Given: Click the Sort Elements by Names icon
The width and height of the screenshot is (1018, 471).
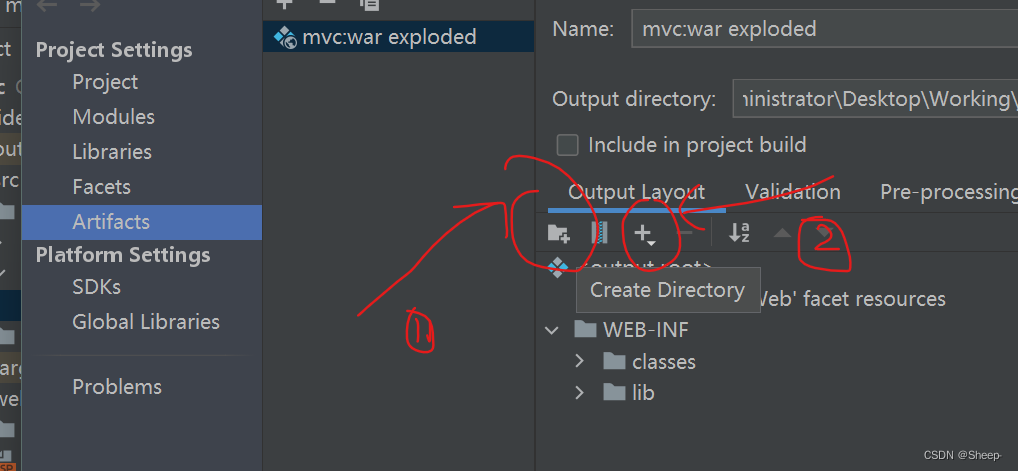Looking at the screenshot, I should (x=739, y=233).
